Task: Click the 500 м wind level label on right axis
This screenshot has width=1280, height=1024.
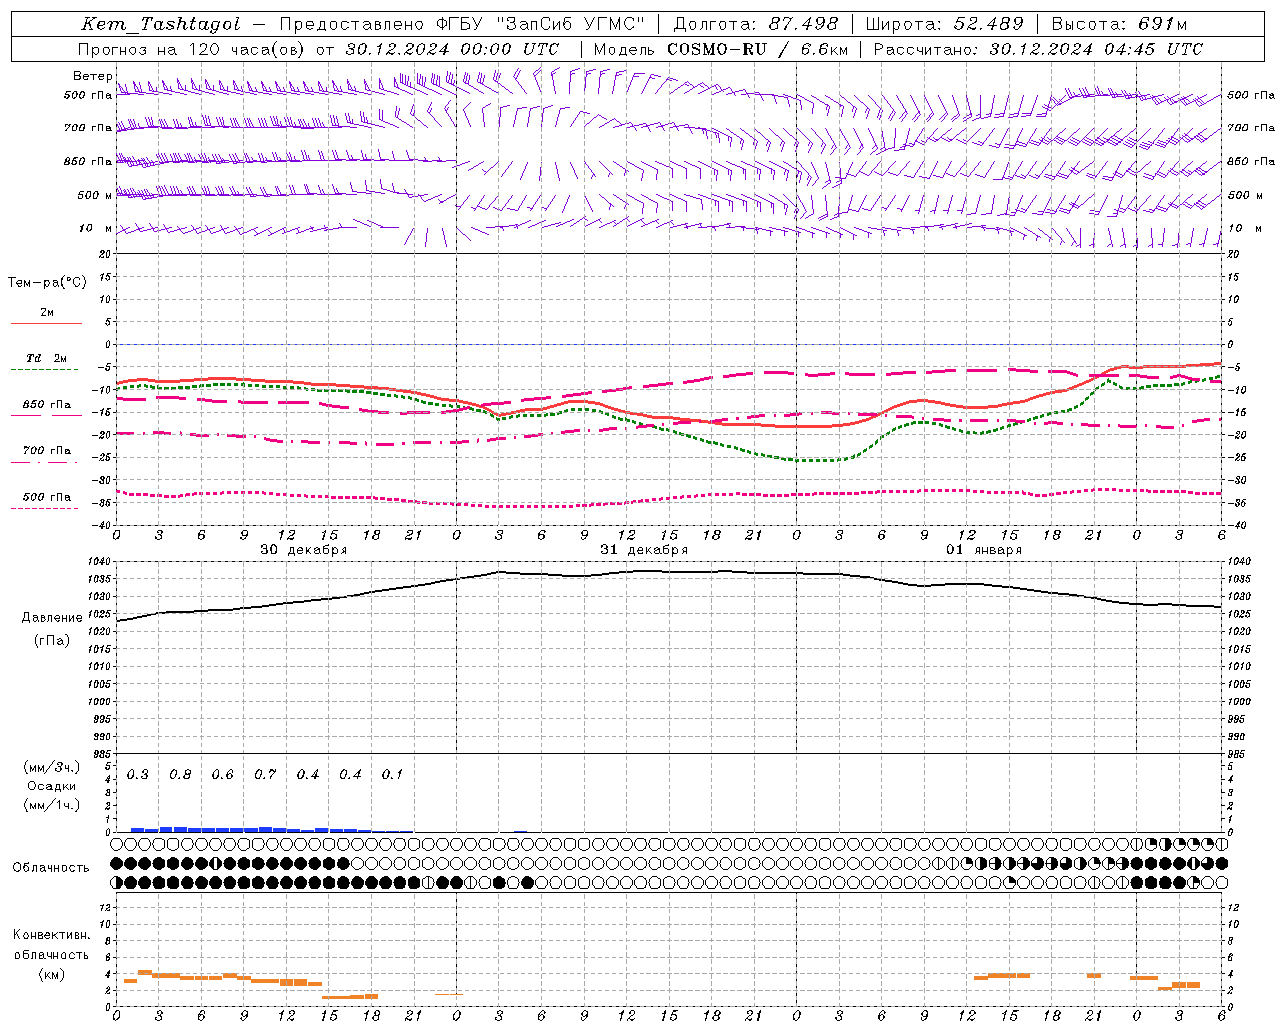Action: (1244, 195)
